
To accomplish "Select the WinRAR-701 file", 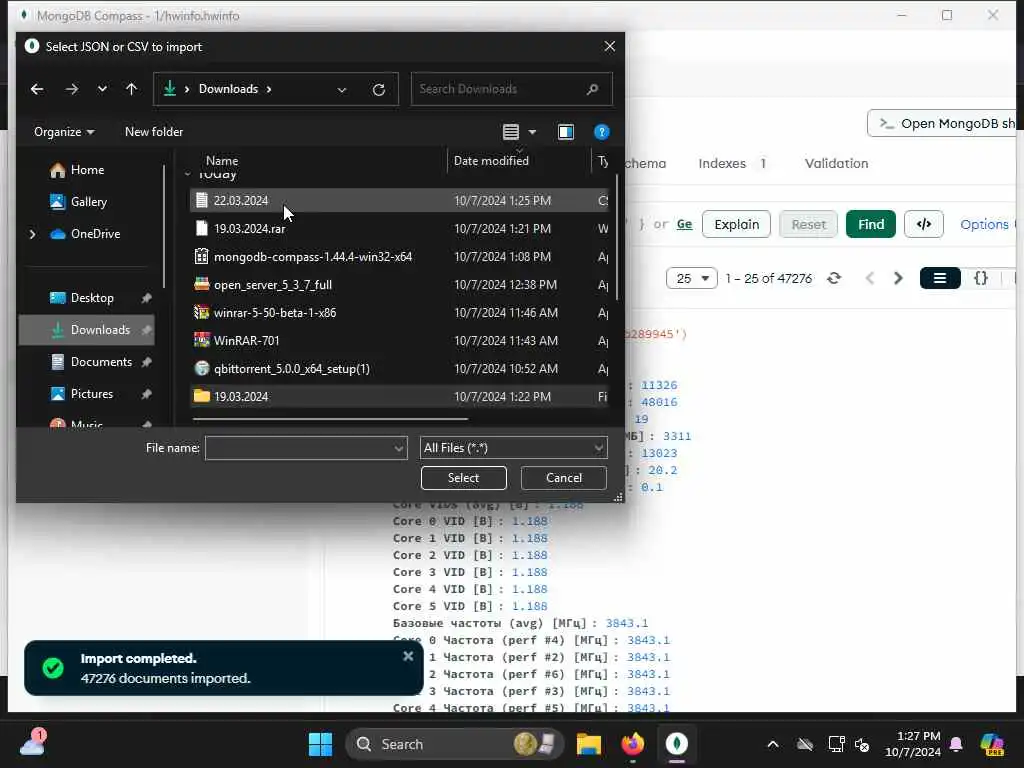I will point(399,341).
